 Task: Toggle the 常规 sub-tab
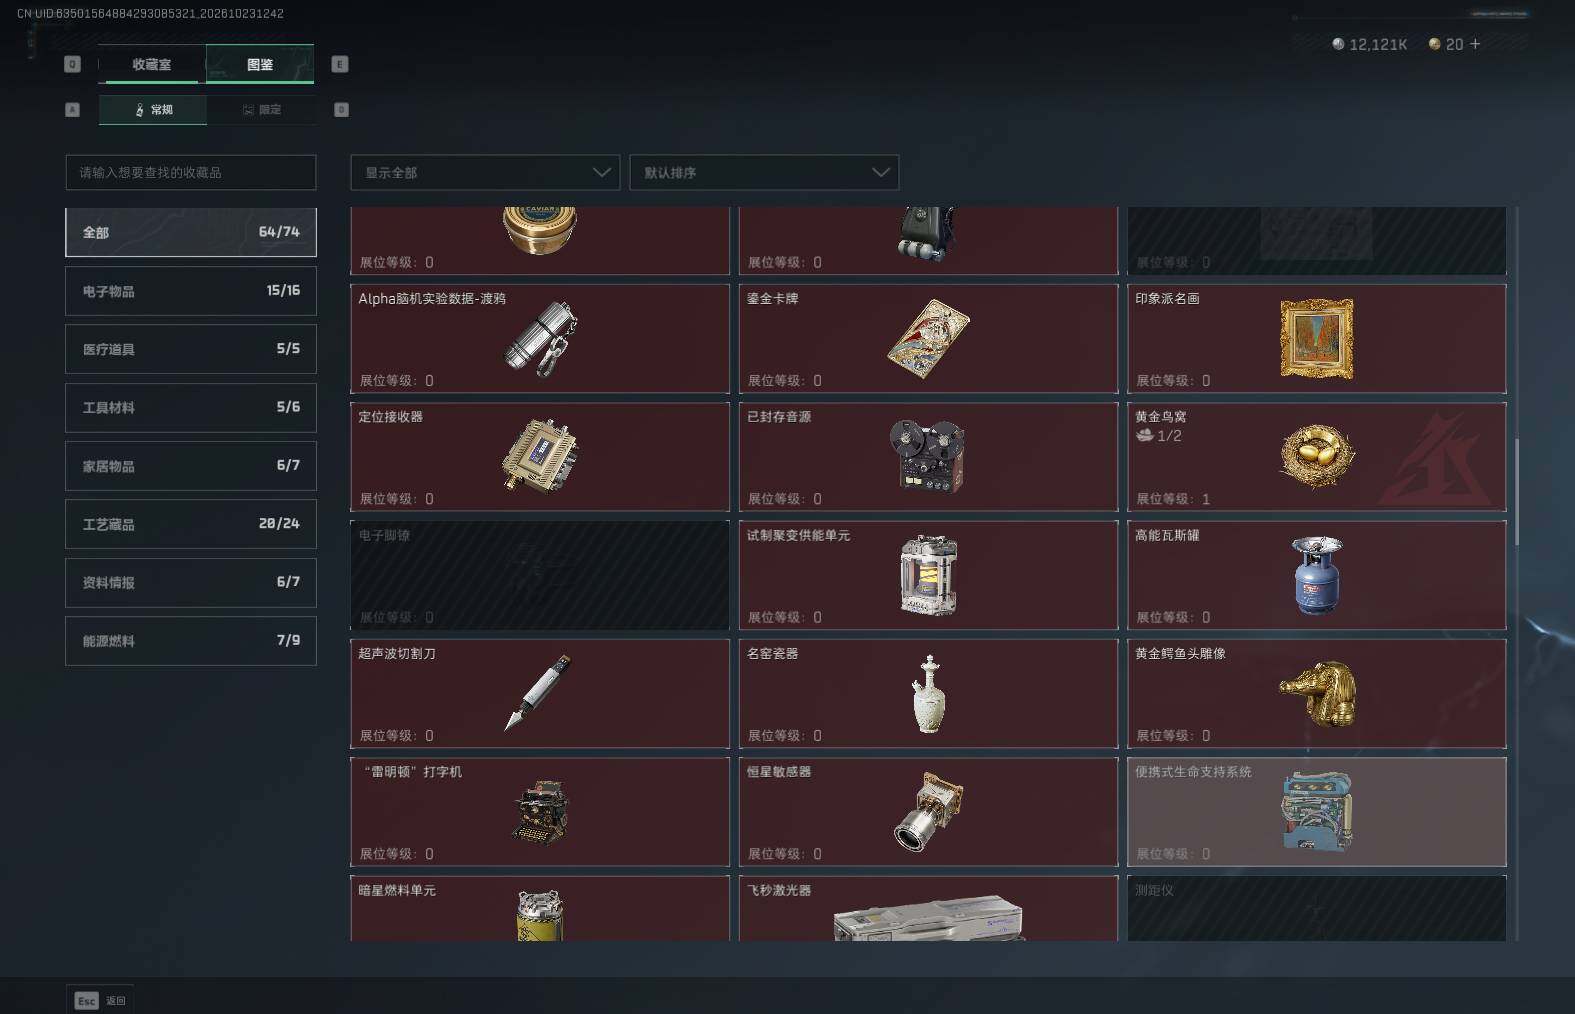[x=153, y=109]
